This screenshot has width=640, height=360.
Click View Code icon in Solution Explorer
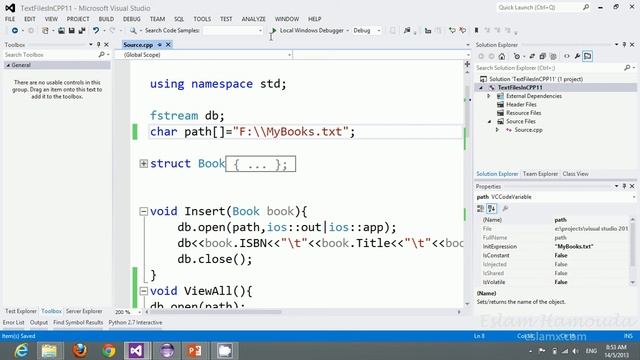(567, 56)
